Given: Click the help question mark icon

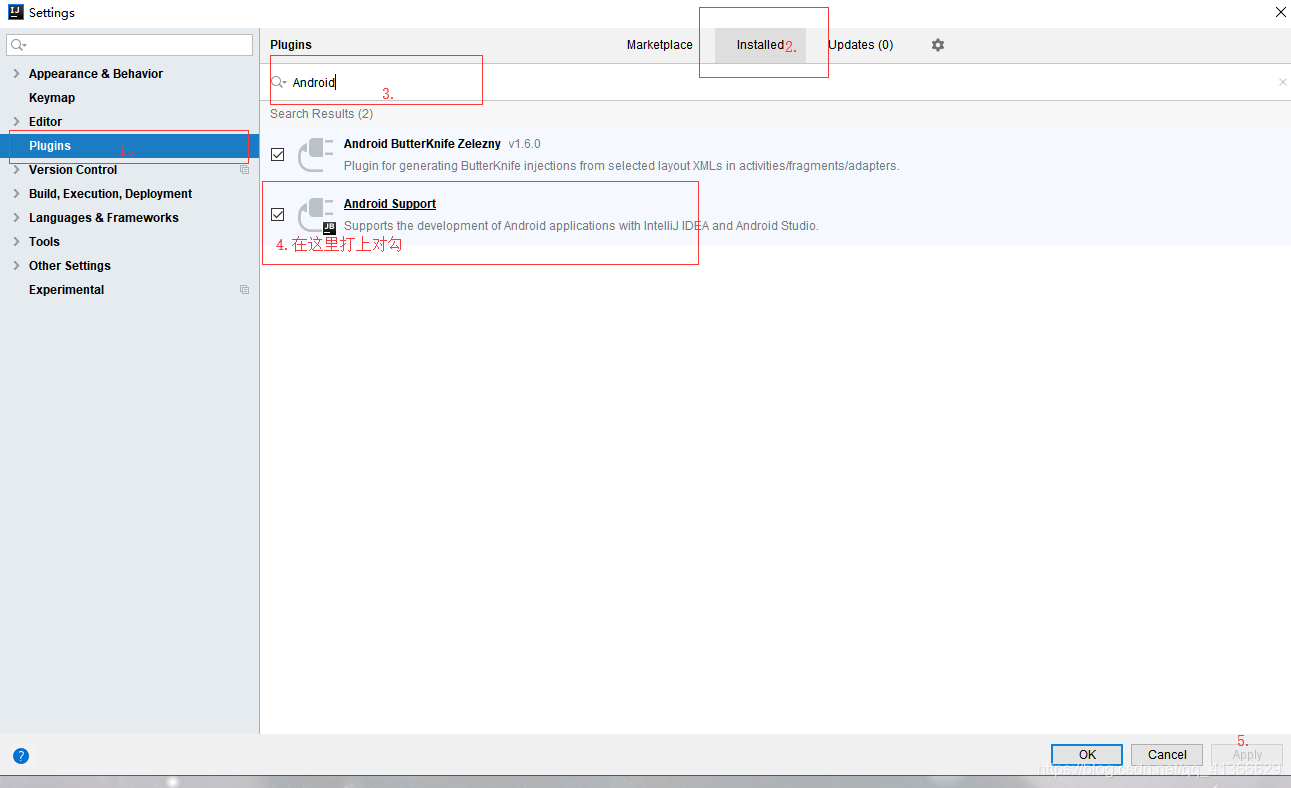Looking at the screenshot, I should pyautogui.click(x=21, y=756).
